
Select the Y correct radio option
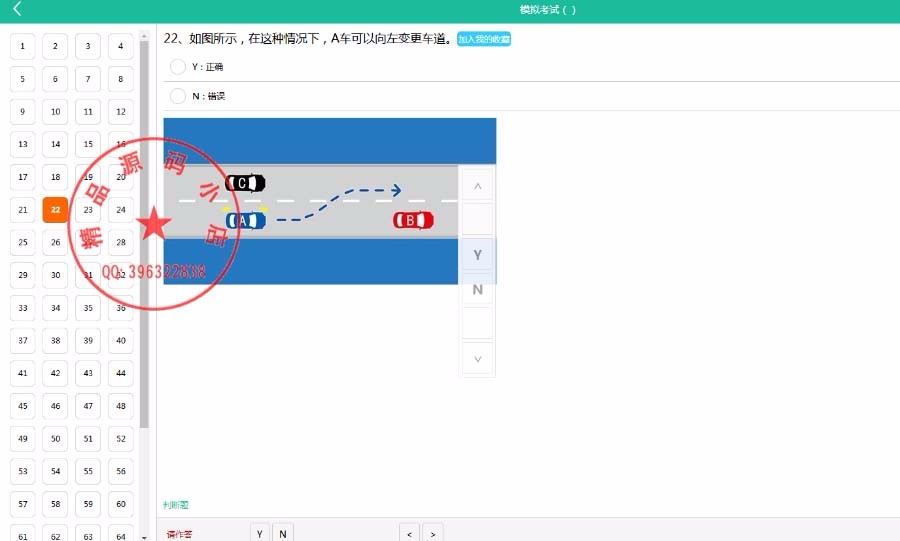point(178,67)
